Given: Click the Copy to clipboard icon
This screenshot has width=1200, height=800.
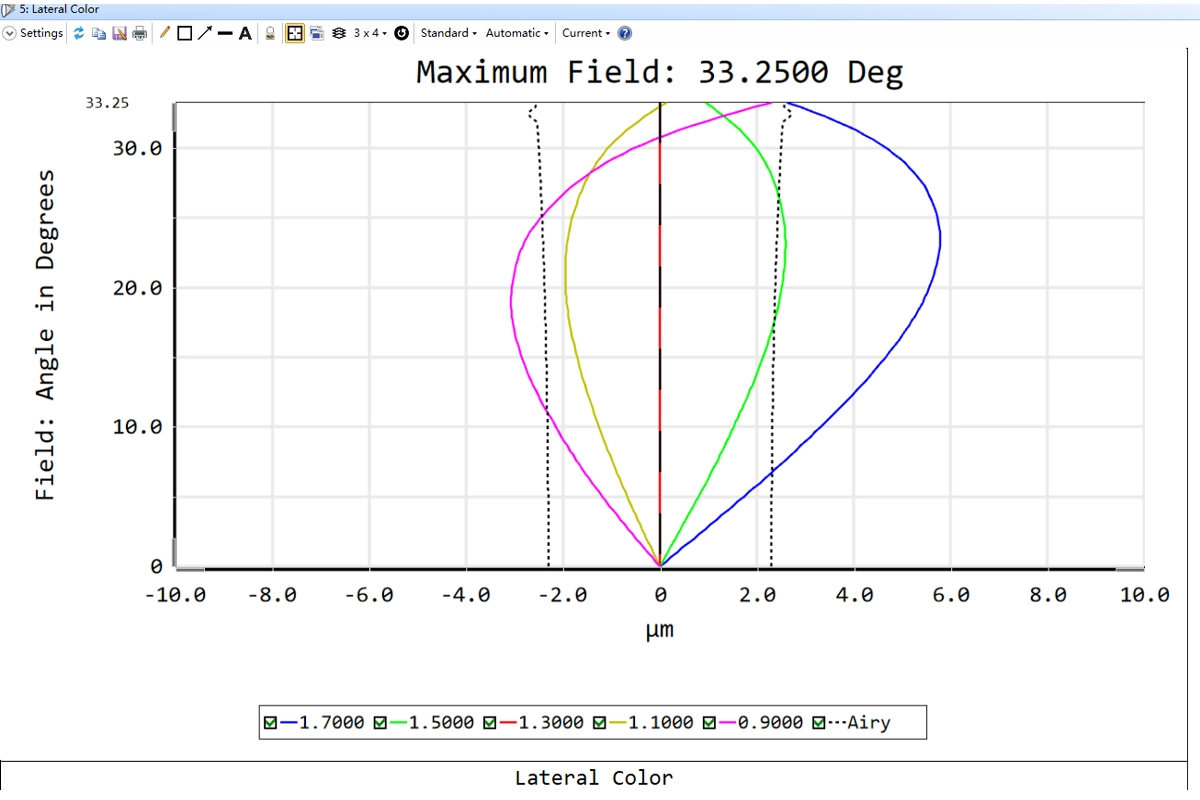Looking at the screenshot, I should click(99, 33).
